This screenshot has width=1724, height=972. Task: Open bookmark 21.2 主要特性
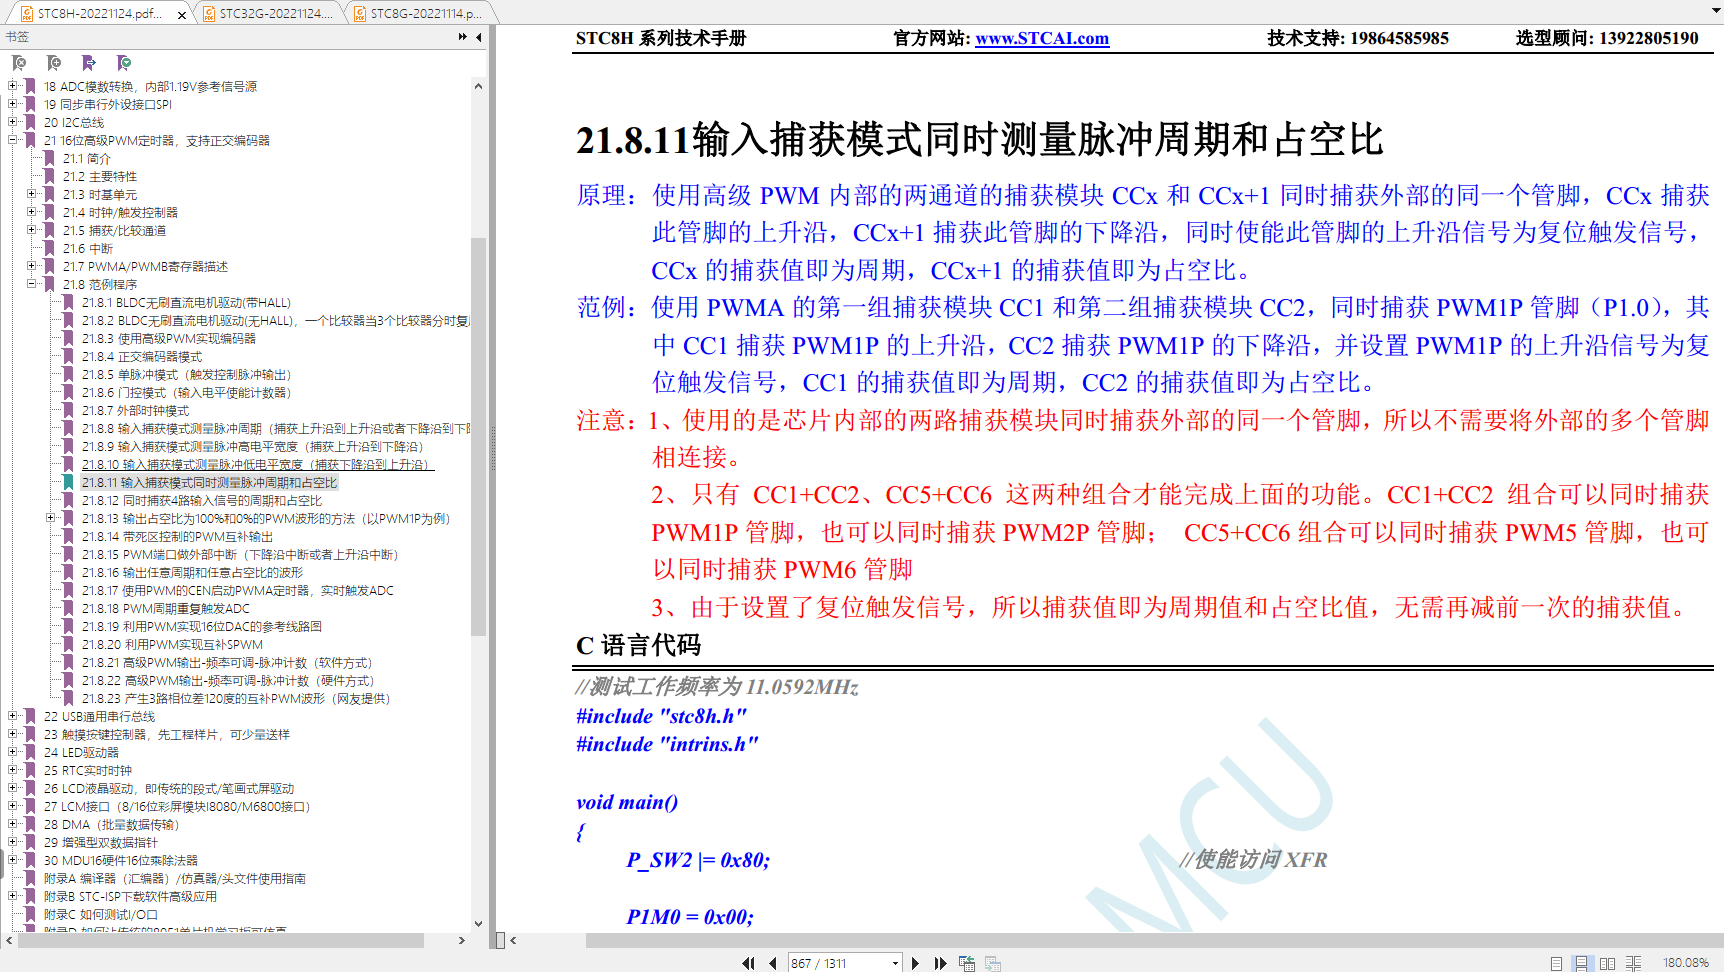(x=100, y=177)
